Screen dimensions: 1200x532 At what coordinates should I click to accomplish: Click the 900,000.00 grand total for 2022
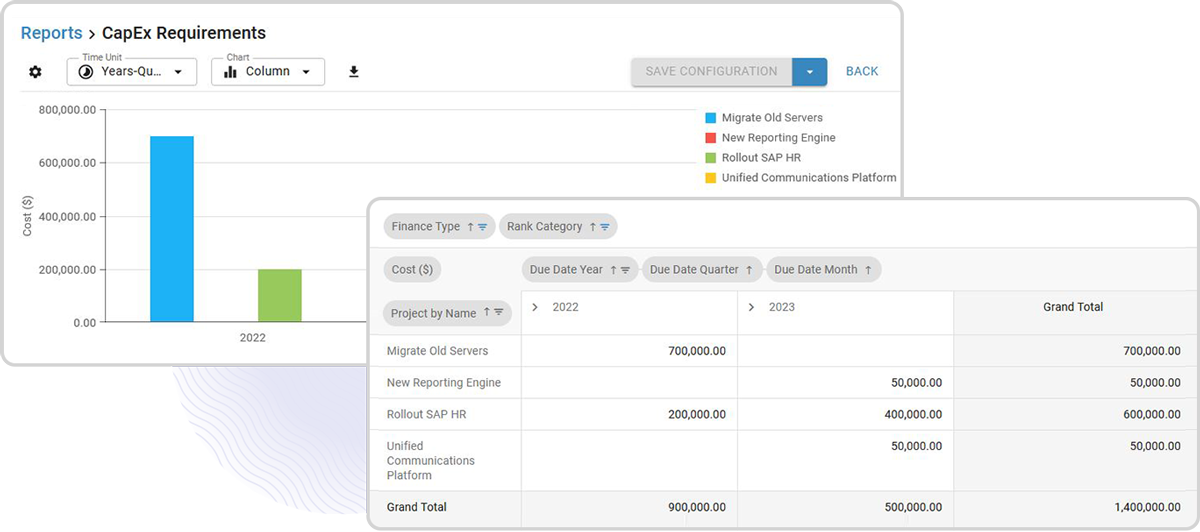point(629,508)
